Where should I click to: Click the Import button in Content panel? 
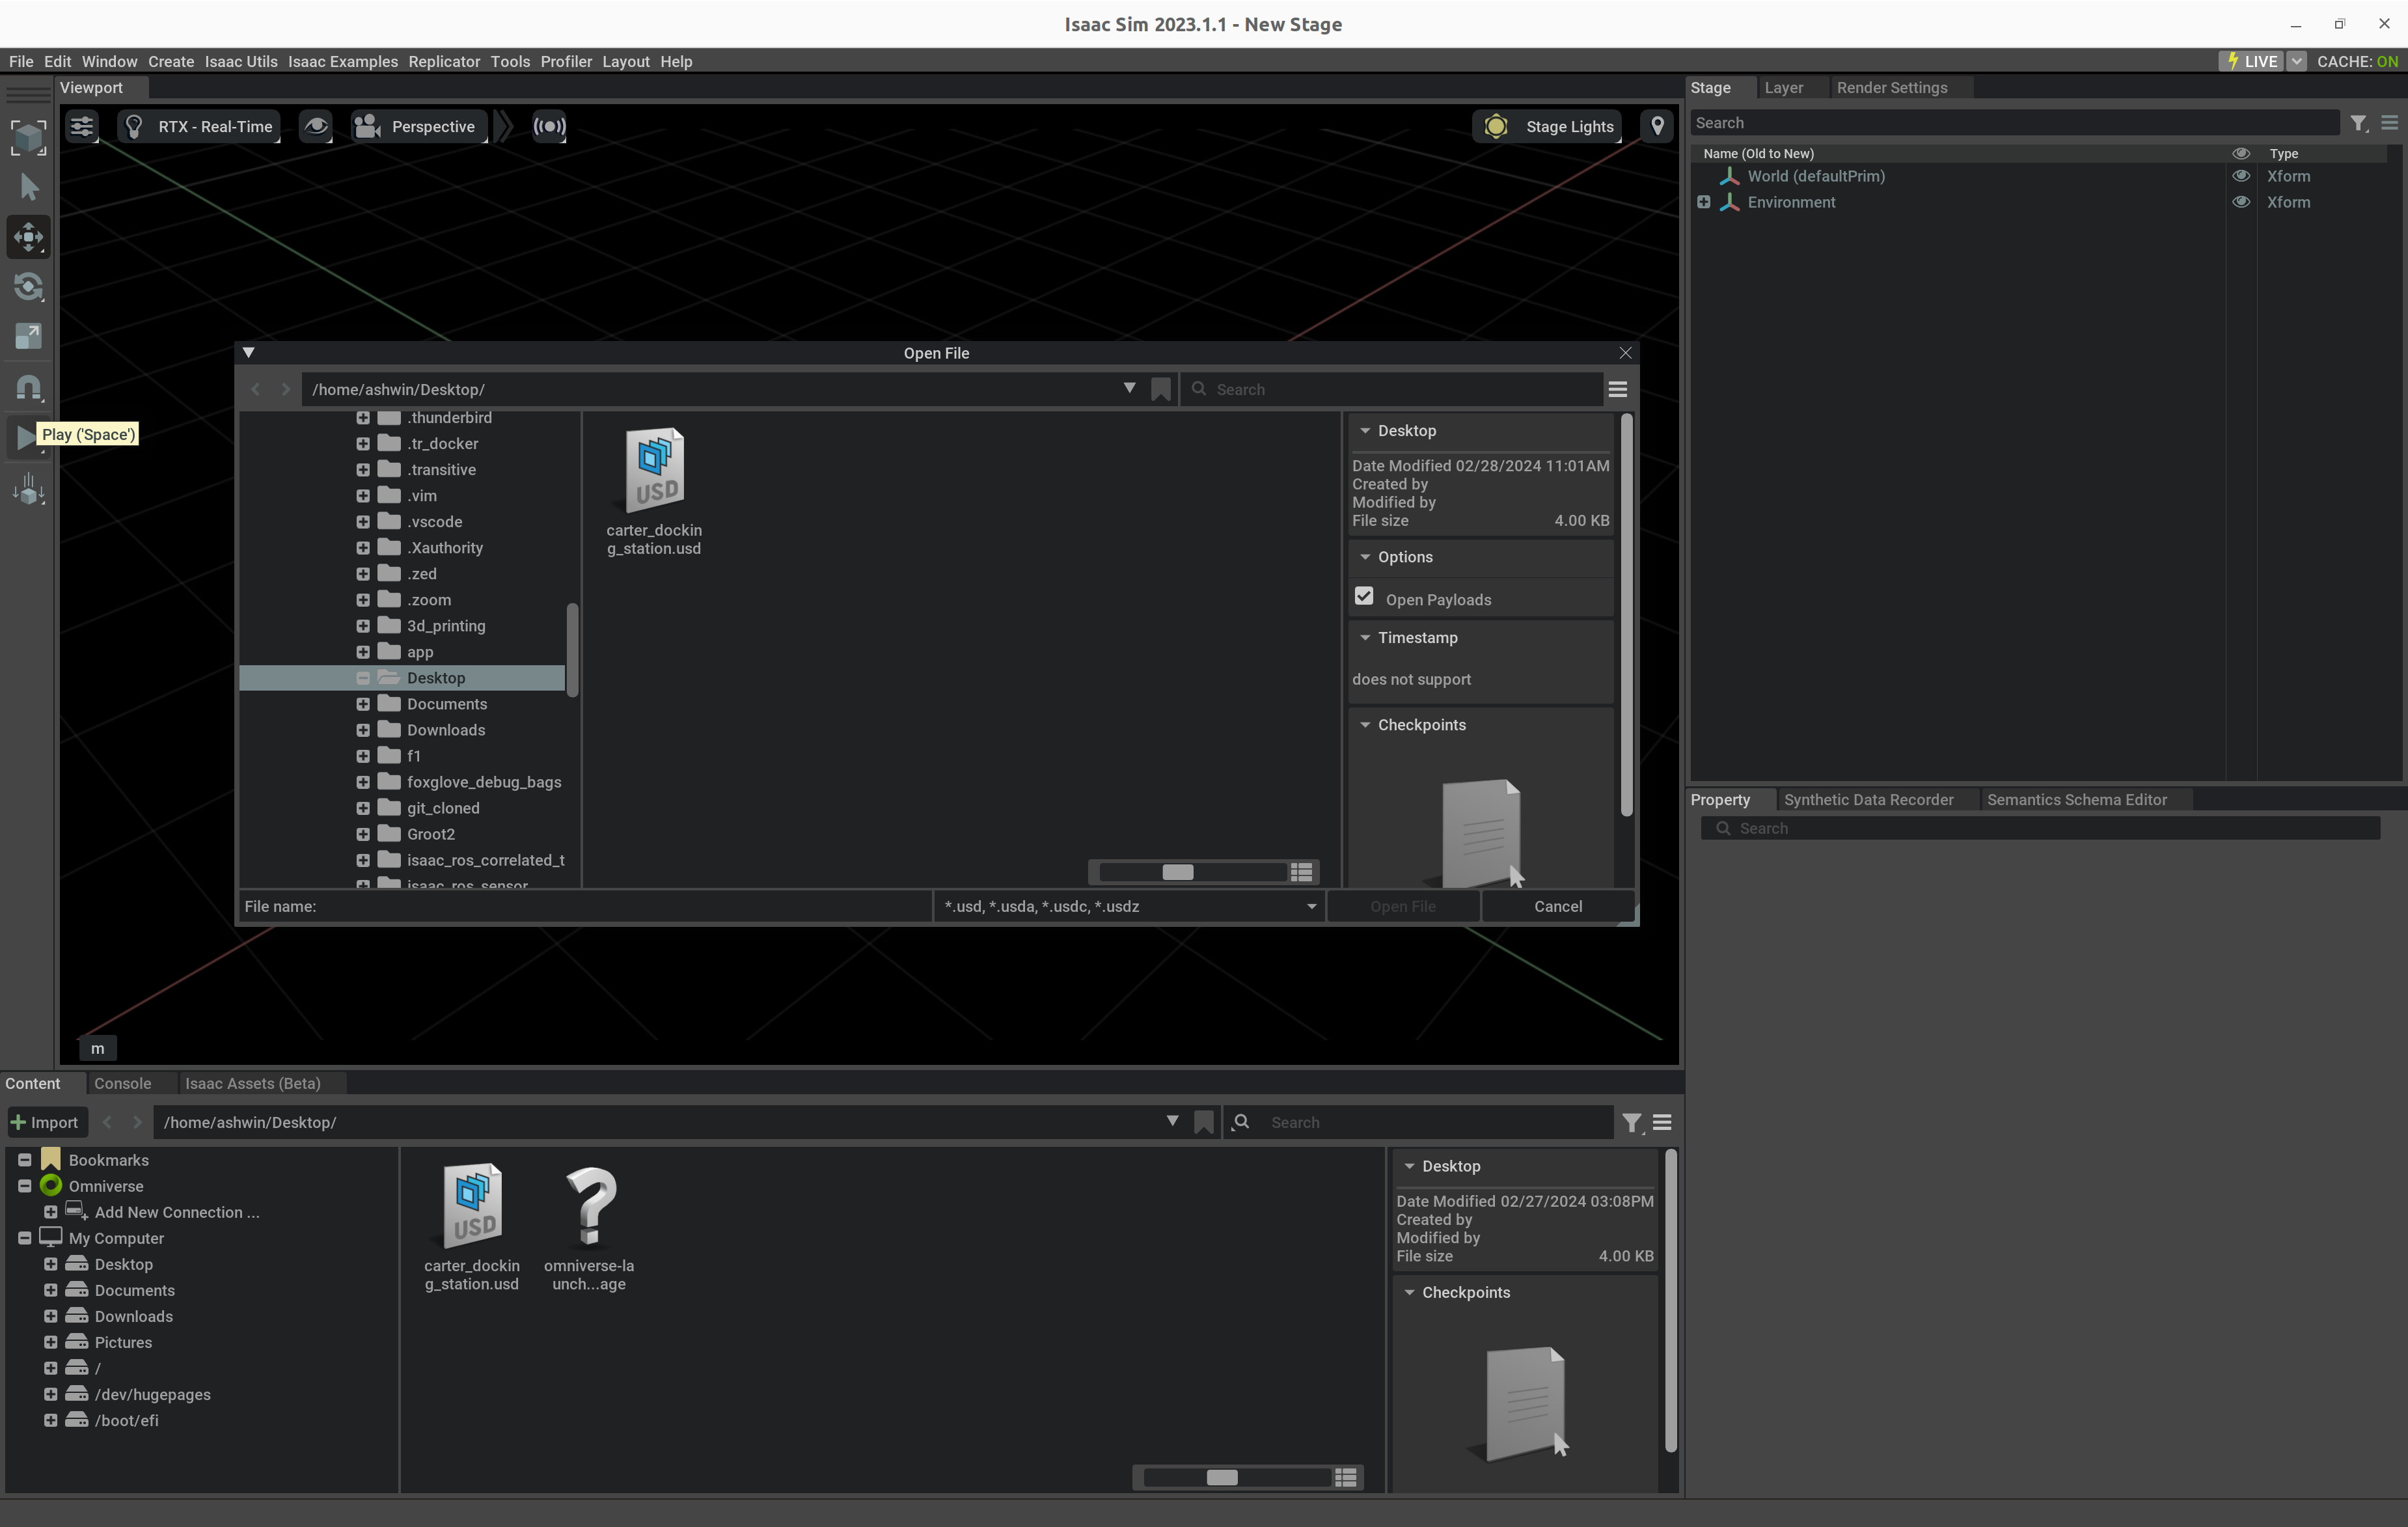tap(46, 1122)
